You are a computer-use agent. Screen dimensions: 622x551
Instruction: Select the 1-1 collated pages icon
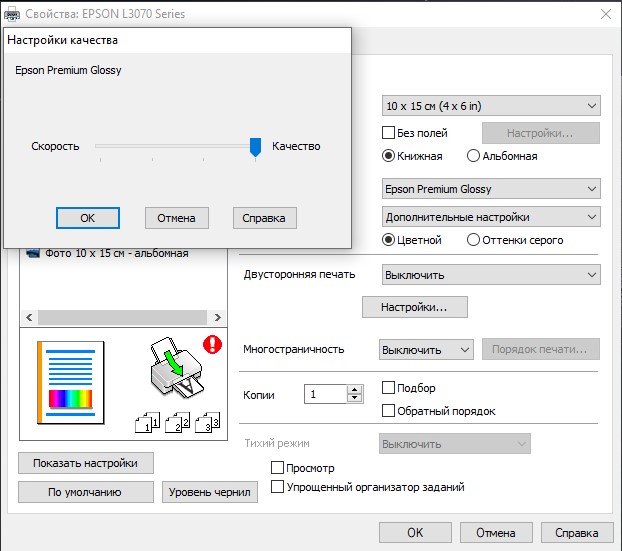pyautogui.click(x=148, y=423)
